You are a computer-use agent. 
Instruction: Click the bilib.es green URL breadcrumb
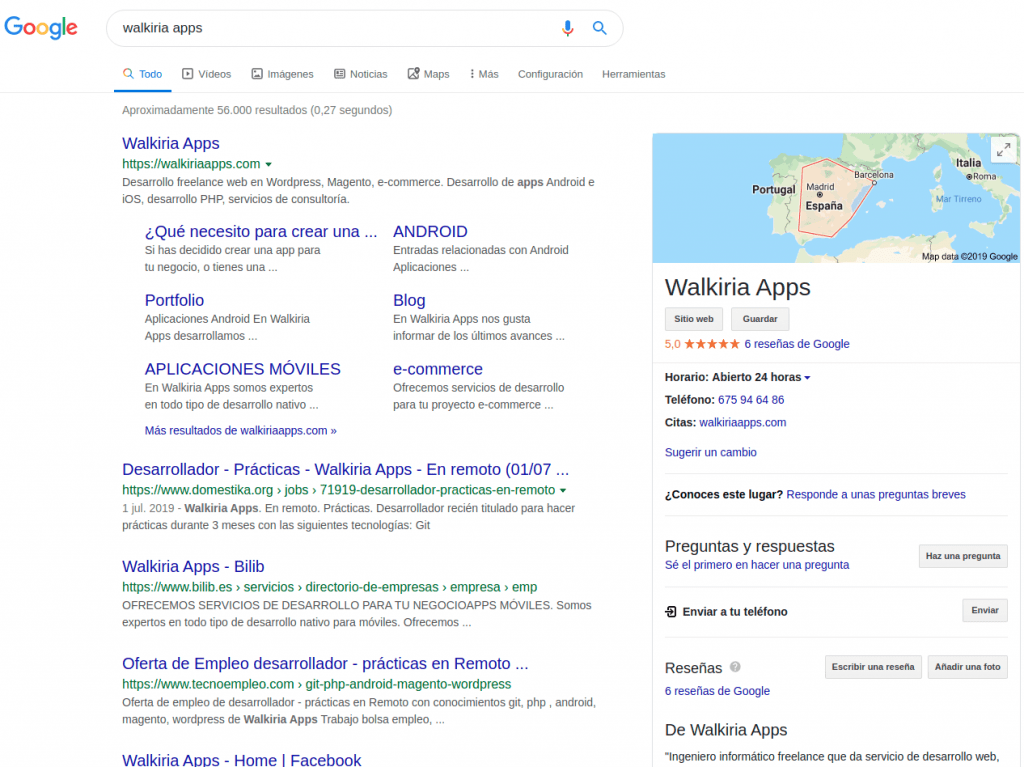coord(329,587)
